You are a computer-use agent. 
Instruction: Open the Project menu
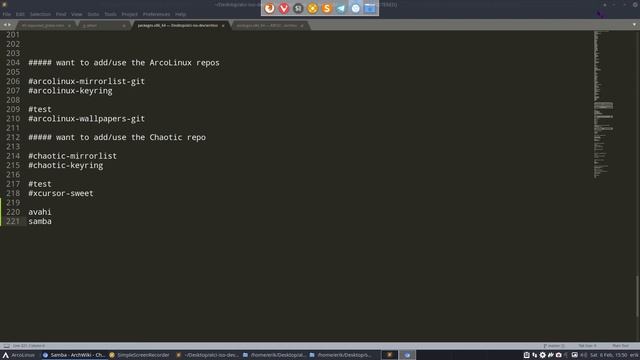[129, 14]
